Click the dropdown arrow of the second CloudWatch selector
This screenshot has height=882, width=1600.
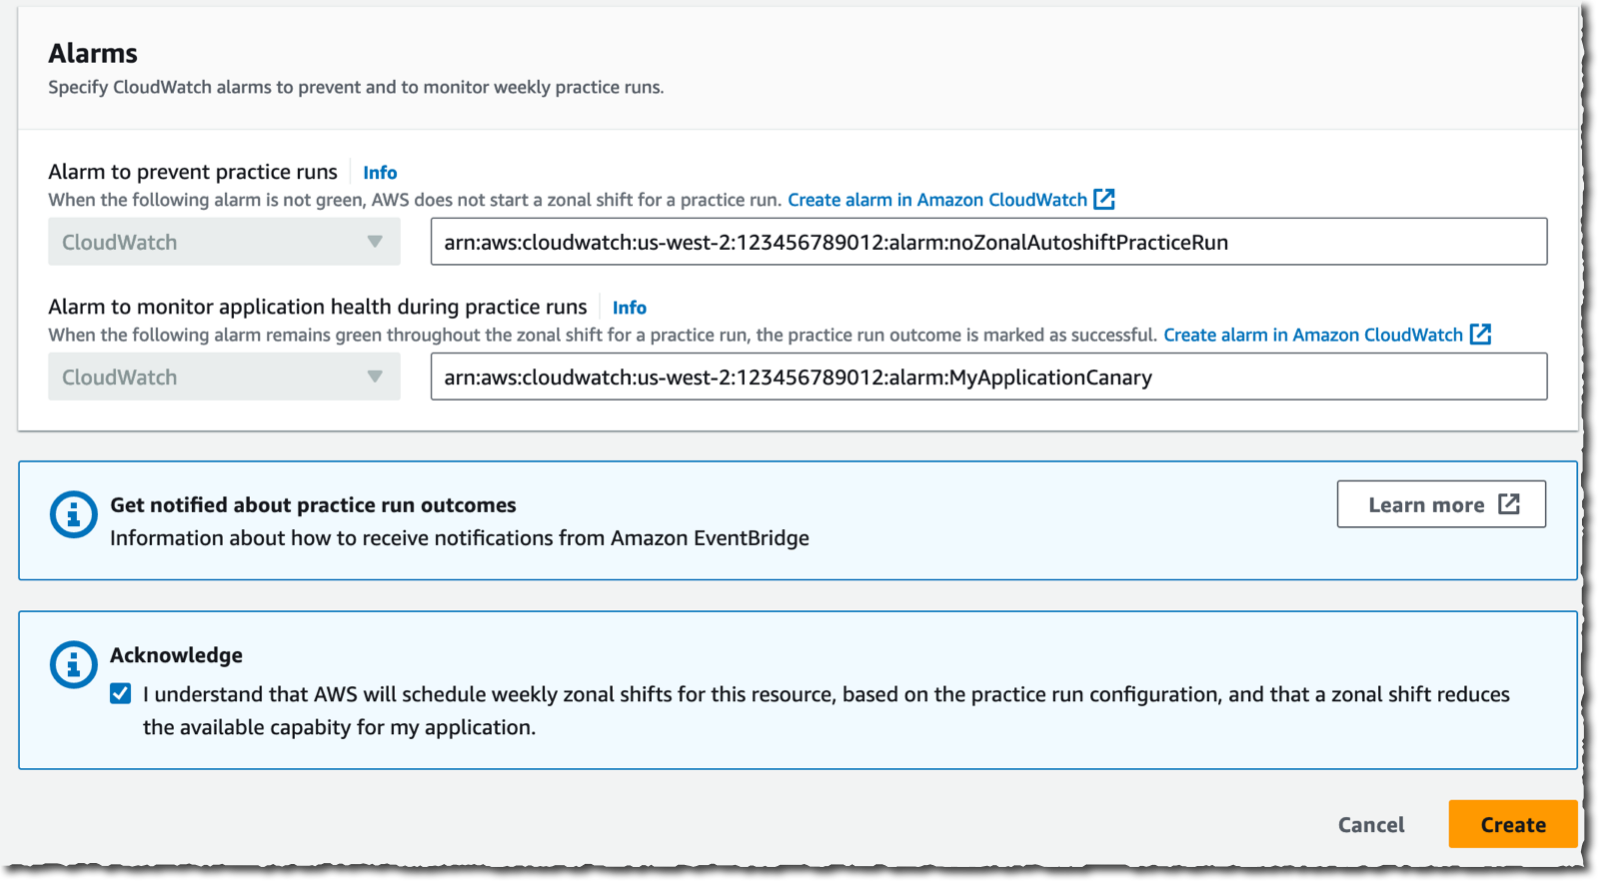[375, 377]
